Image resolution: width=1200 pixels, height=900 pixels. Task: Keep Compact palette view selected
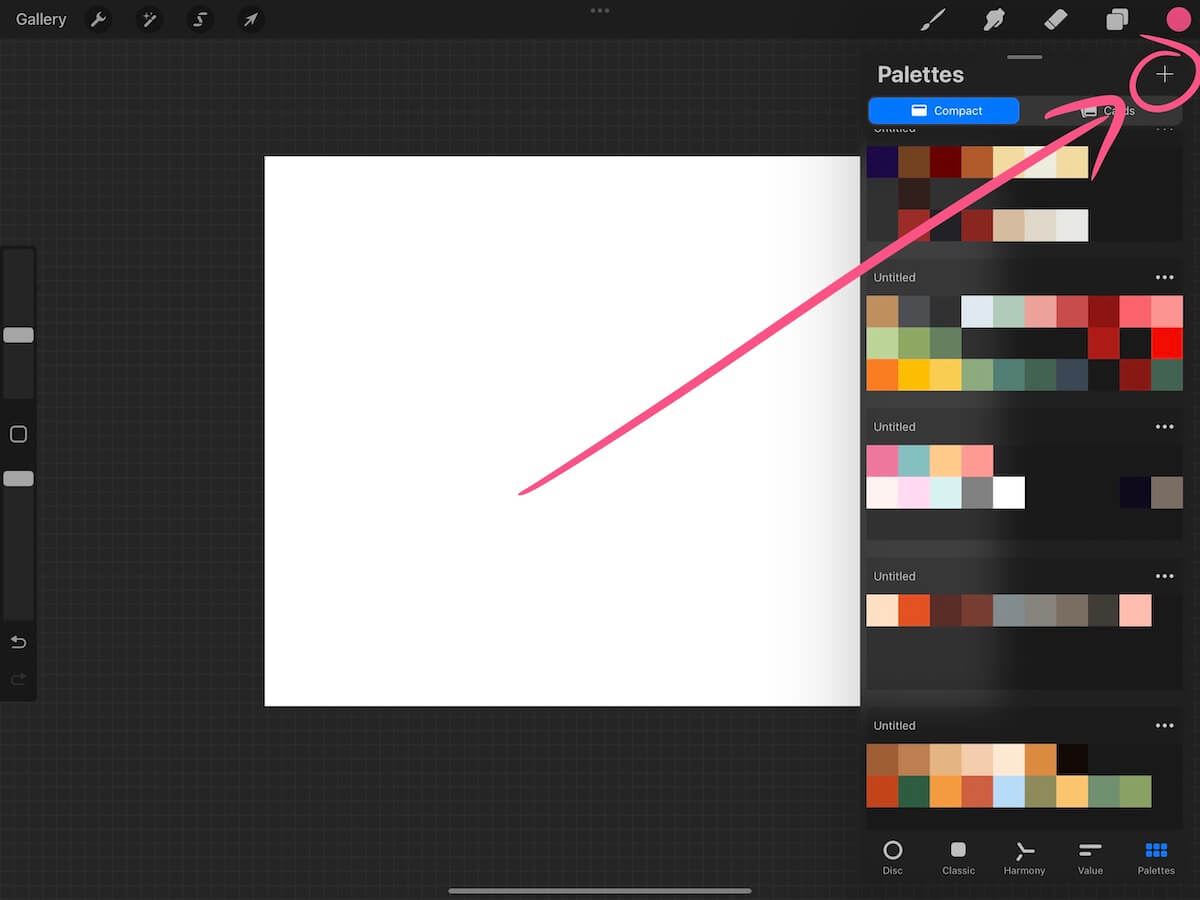[943, 110]
